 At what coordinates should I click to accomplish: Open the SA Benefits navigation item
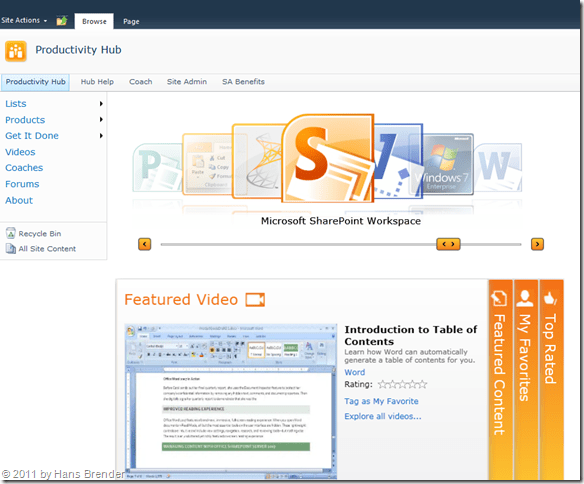point(243,82)
